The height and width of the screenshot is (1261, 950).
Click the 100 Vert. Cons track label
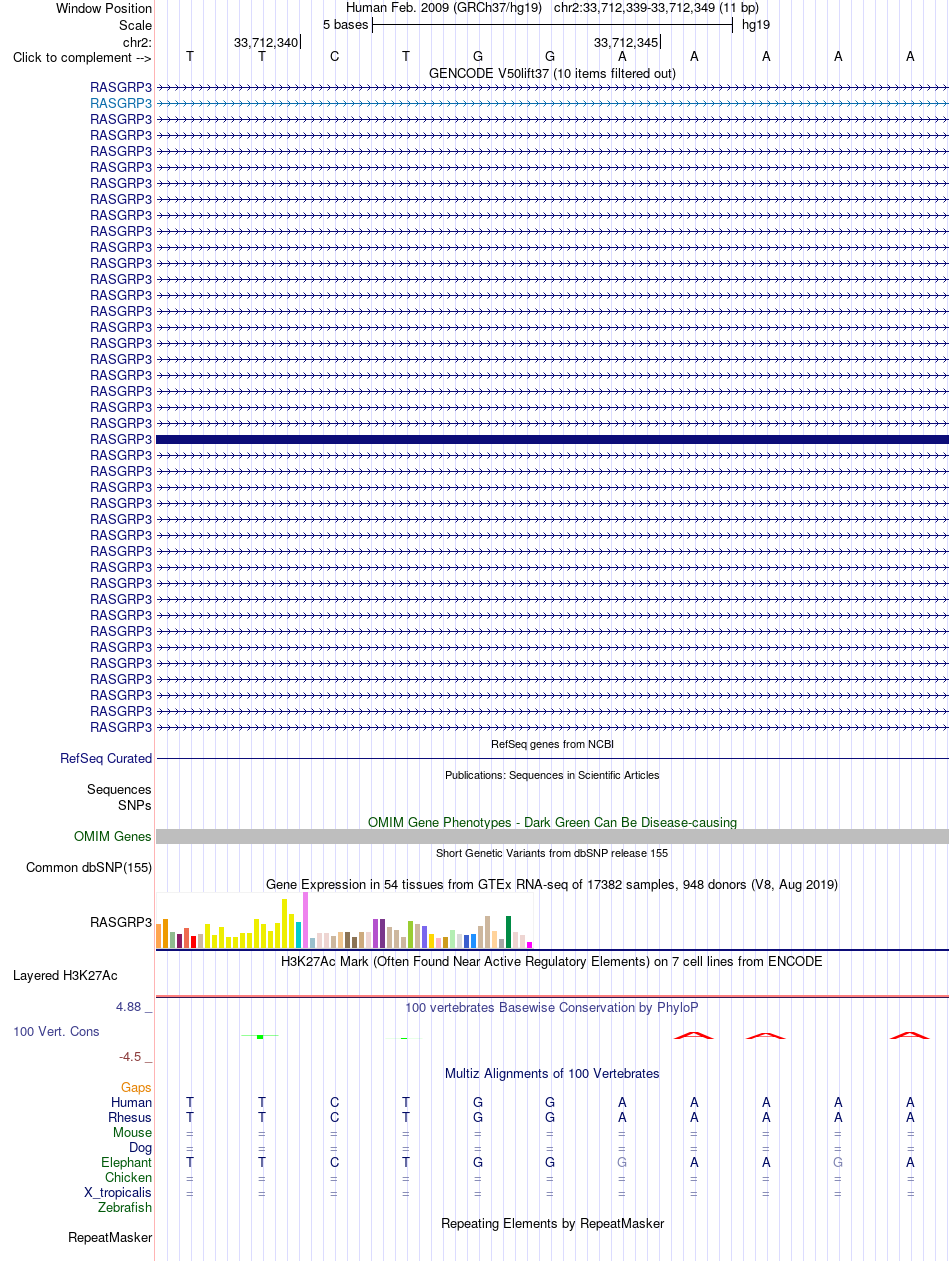click(56, 1031)
